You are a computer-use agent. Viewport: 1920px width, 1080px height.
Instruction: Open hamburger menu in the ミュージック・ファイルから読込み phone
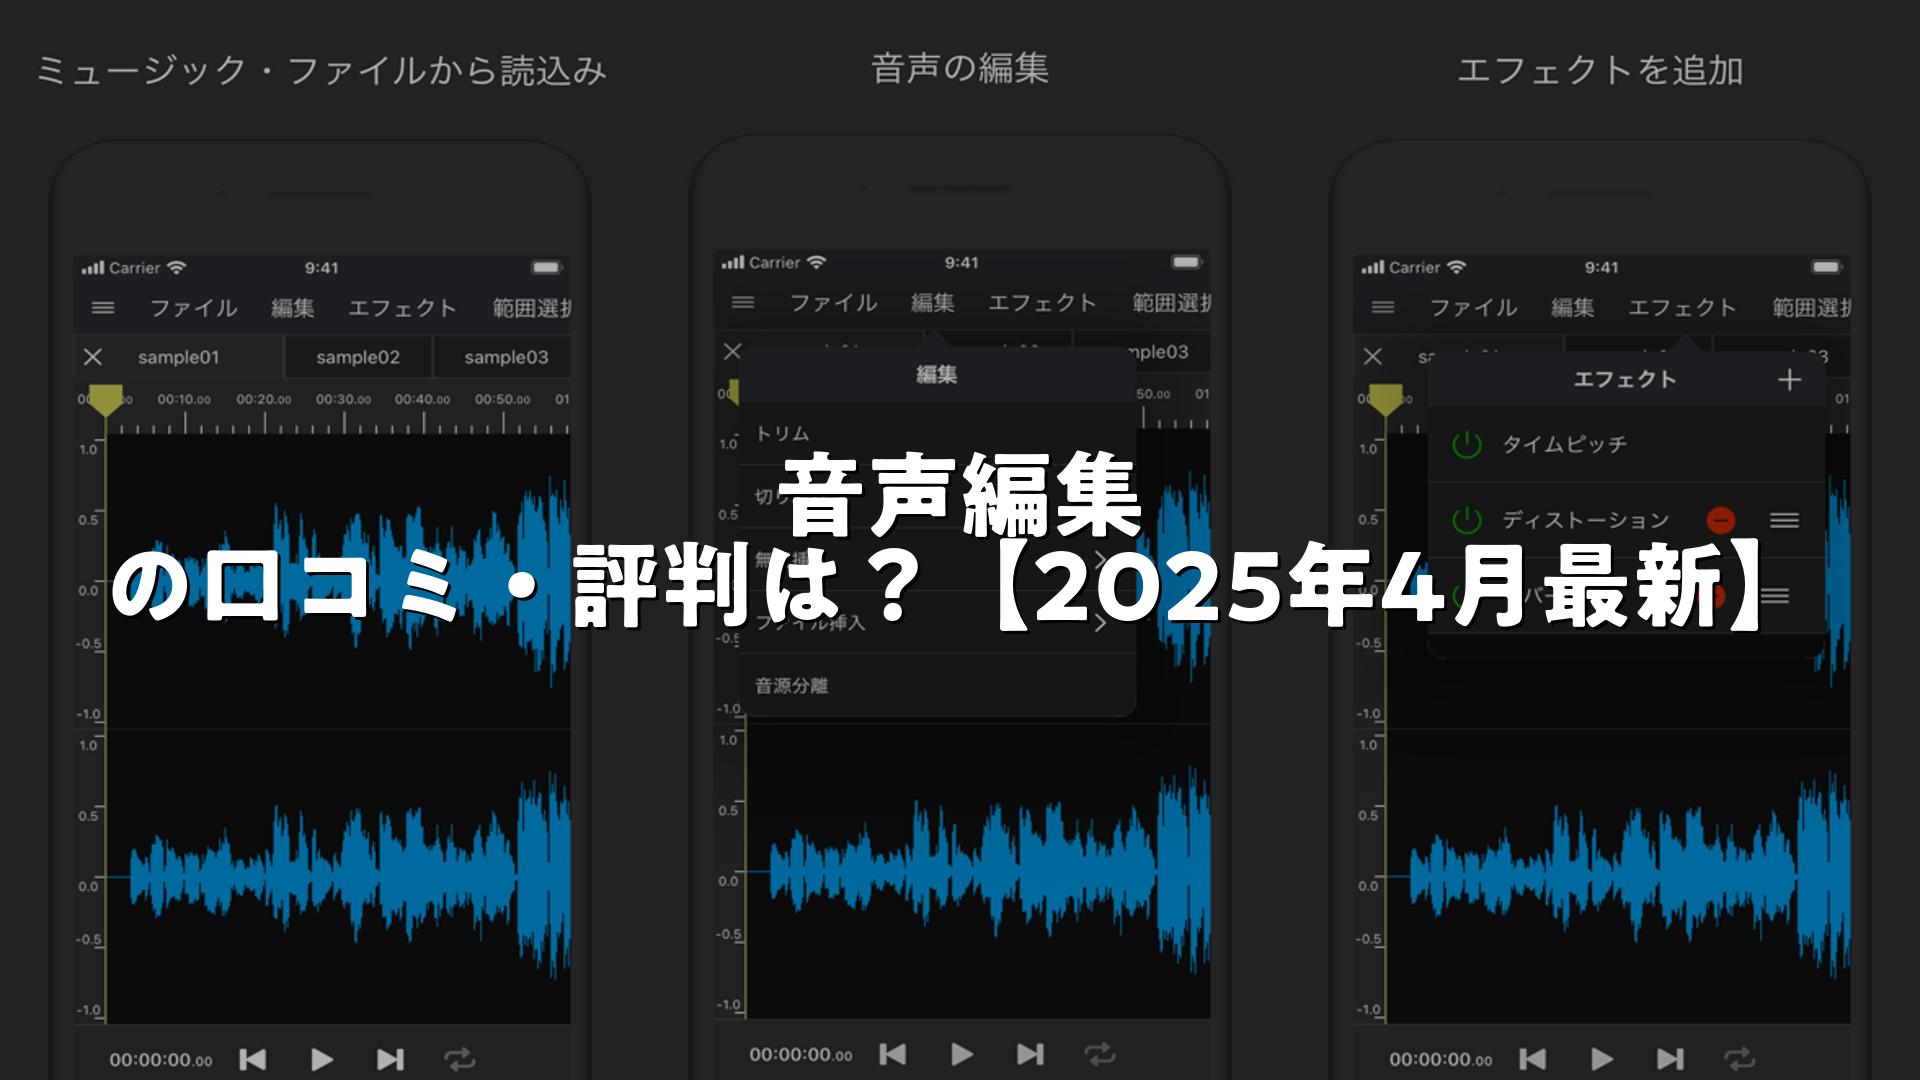point(103,308)
